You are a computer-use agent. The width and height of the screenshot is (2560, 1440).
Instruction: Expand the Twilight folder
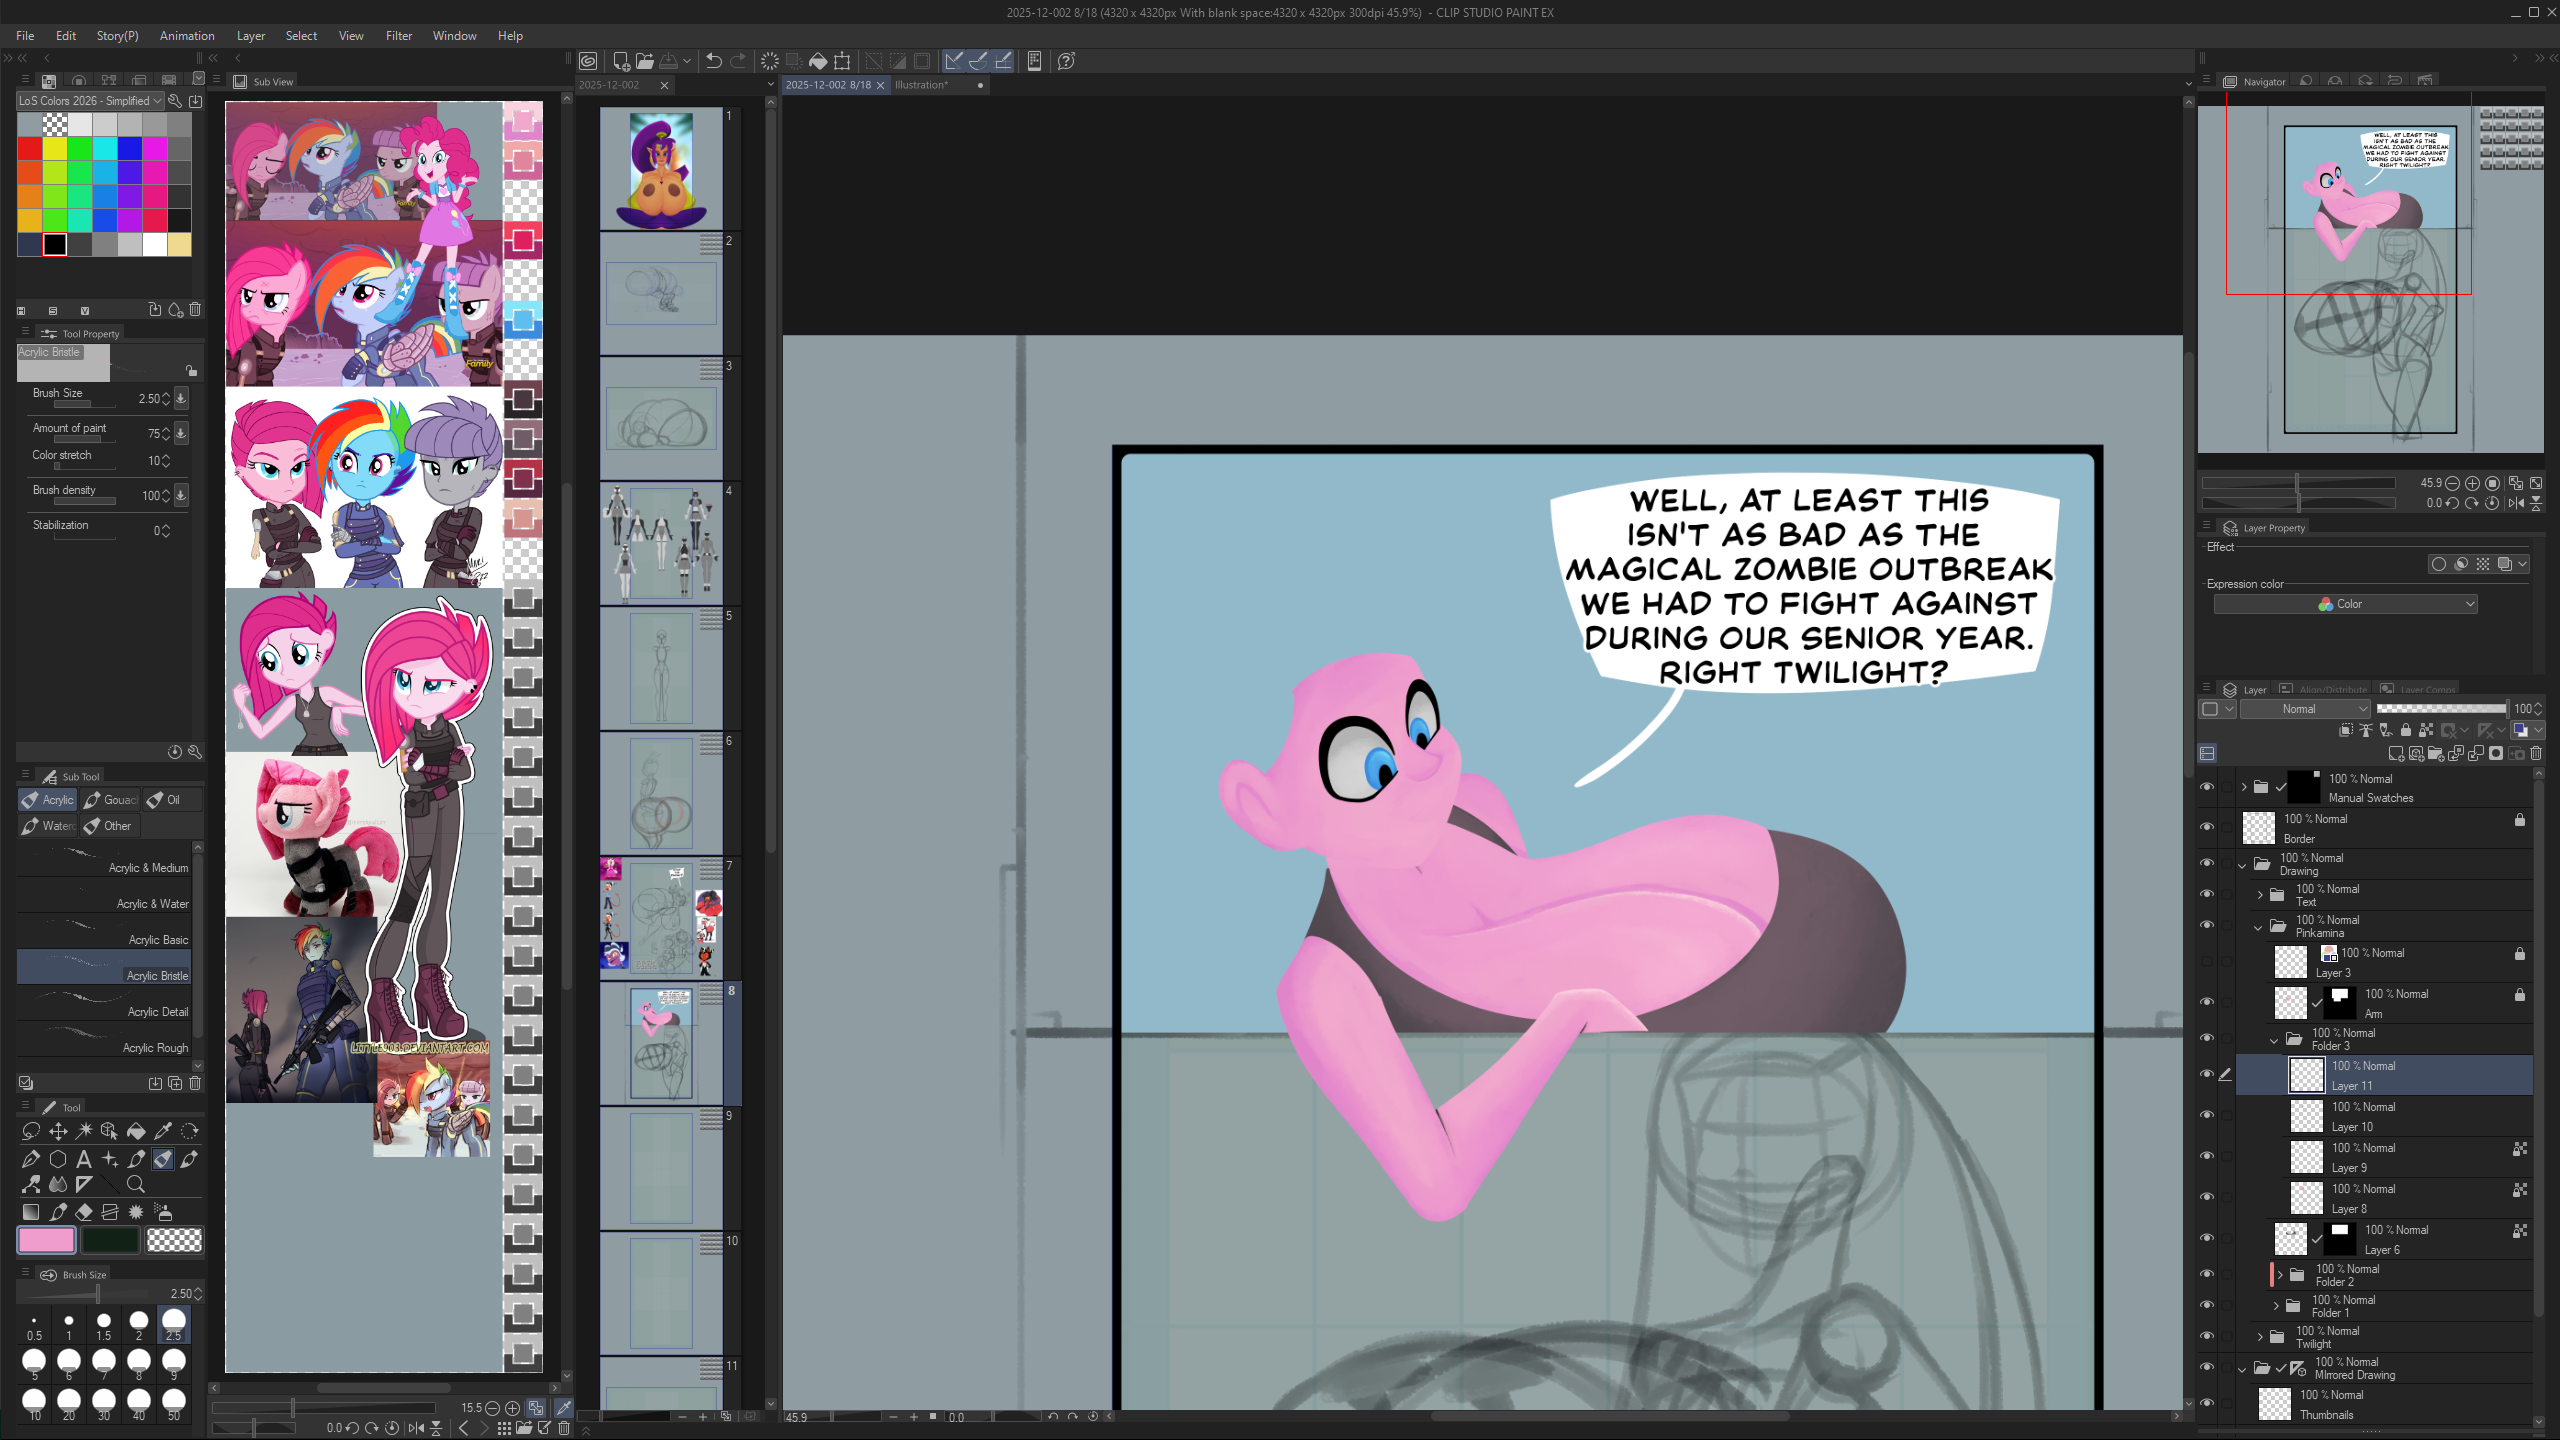click(2260, 1337)
